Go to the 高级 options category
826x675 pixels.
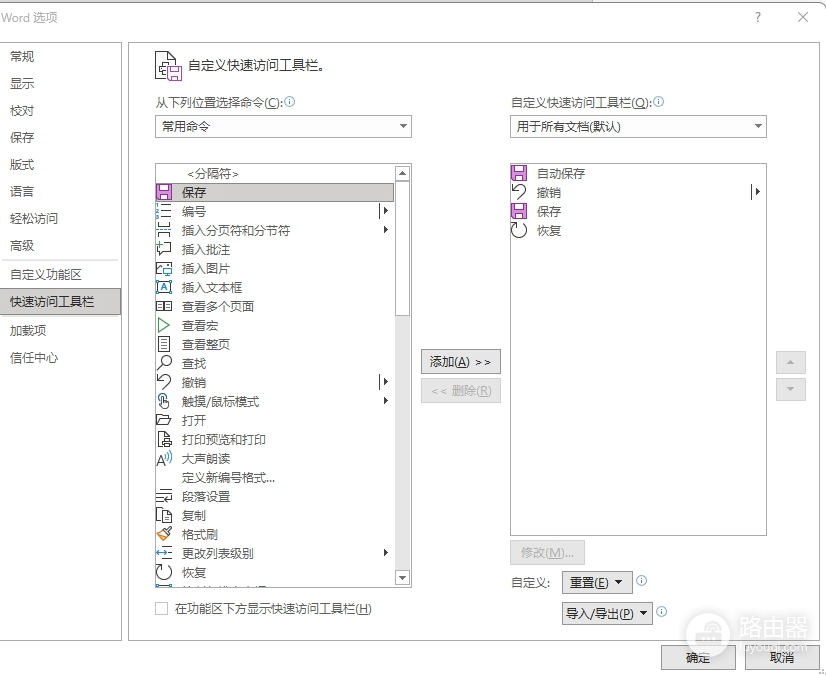[22, 246]
